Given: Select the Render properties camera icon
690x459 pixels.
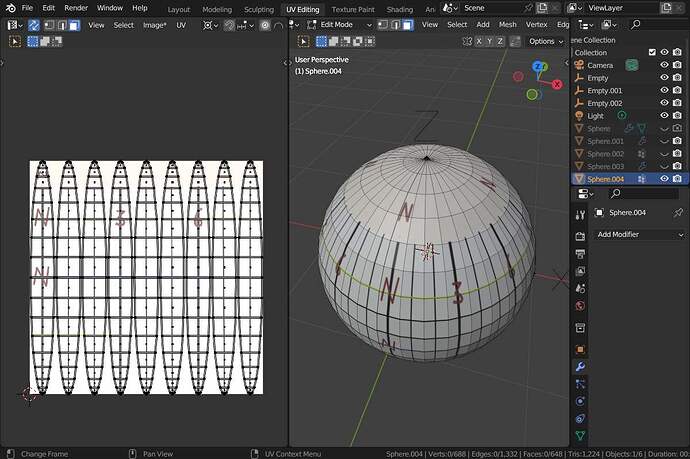Looking at the screenshot, I should (x=580, y=236).
